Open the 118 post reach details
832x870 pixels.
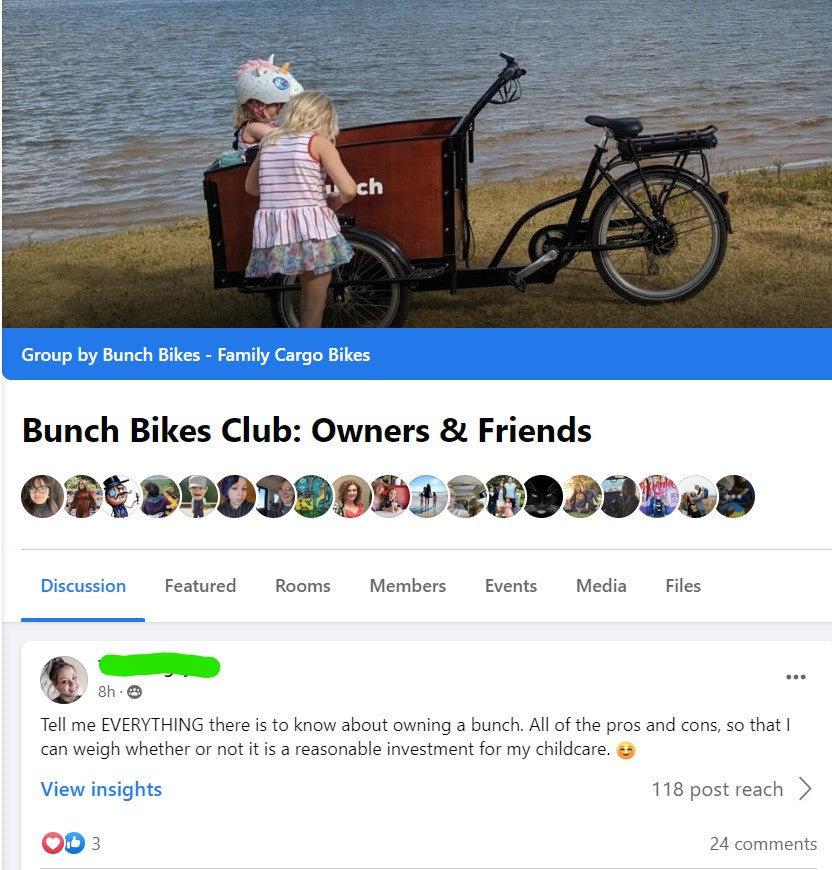[x=717, y=789]
